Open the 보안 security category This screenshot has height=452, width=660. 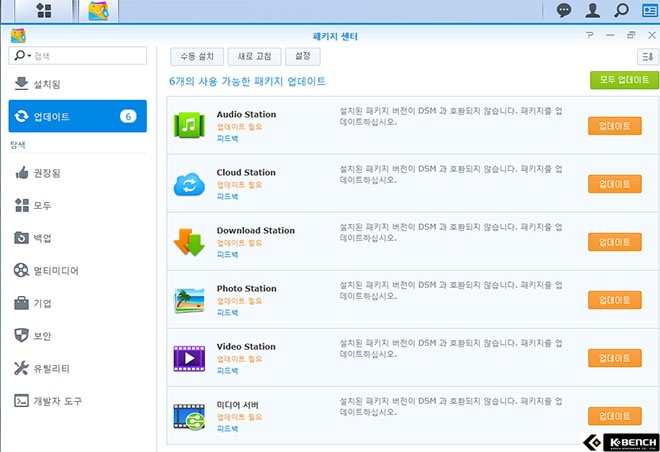point(77,335)
